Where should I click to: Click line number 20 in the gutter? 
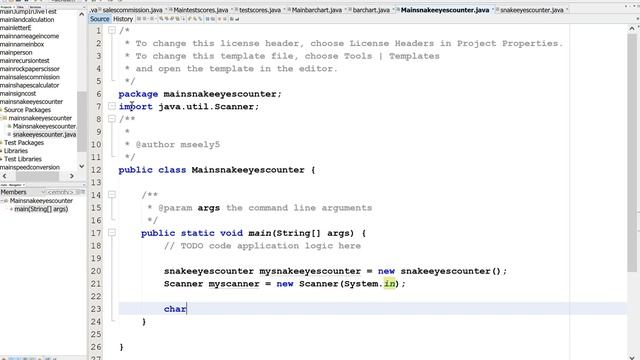(x=96, y=271)
